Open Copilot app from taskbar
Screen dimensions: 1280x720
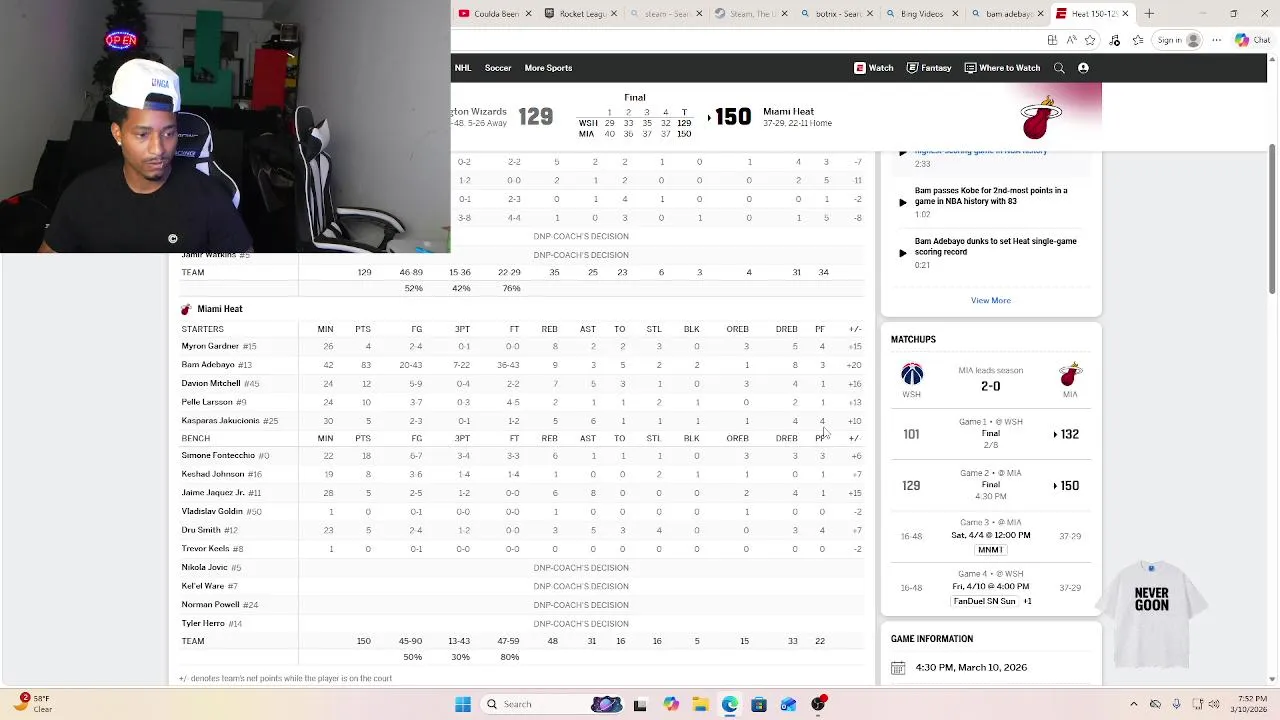tap(670, 704)
